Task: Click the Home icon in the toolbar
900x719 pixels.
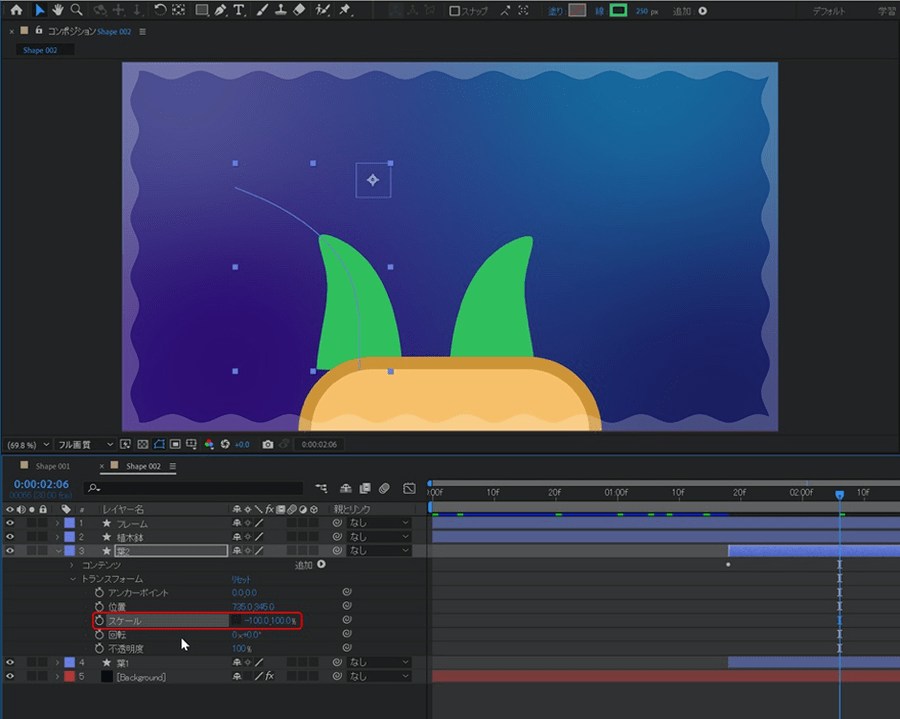Action: click(16, 10)
